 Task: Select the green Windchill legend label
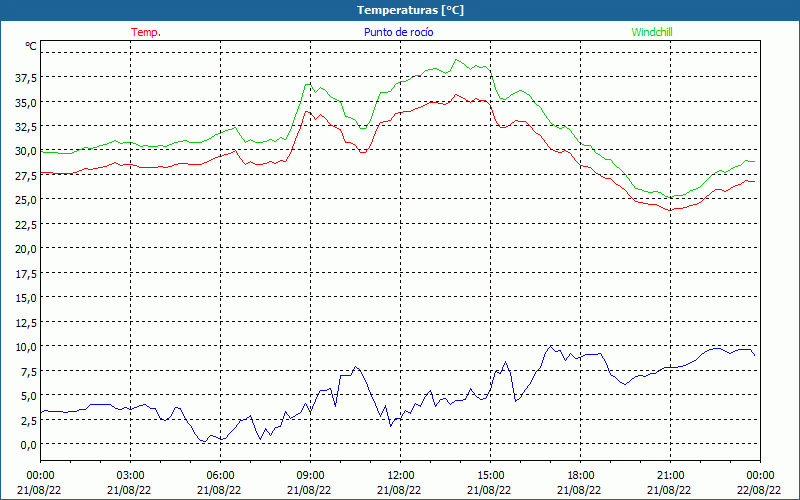tap(652, 32)
